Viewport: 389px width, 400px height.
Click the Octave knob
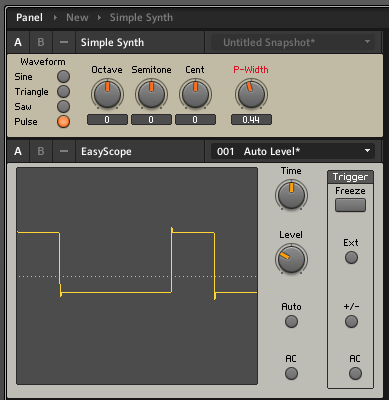point(107,94)
